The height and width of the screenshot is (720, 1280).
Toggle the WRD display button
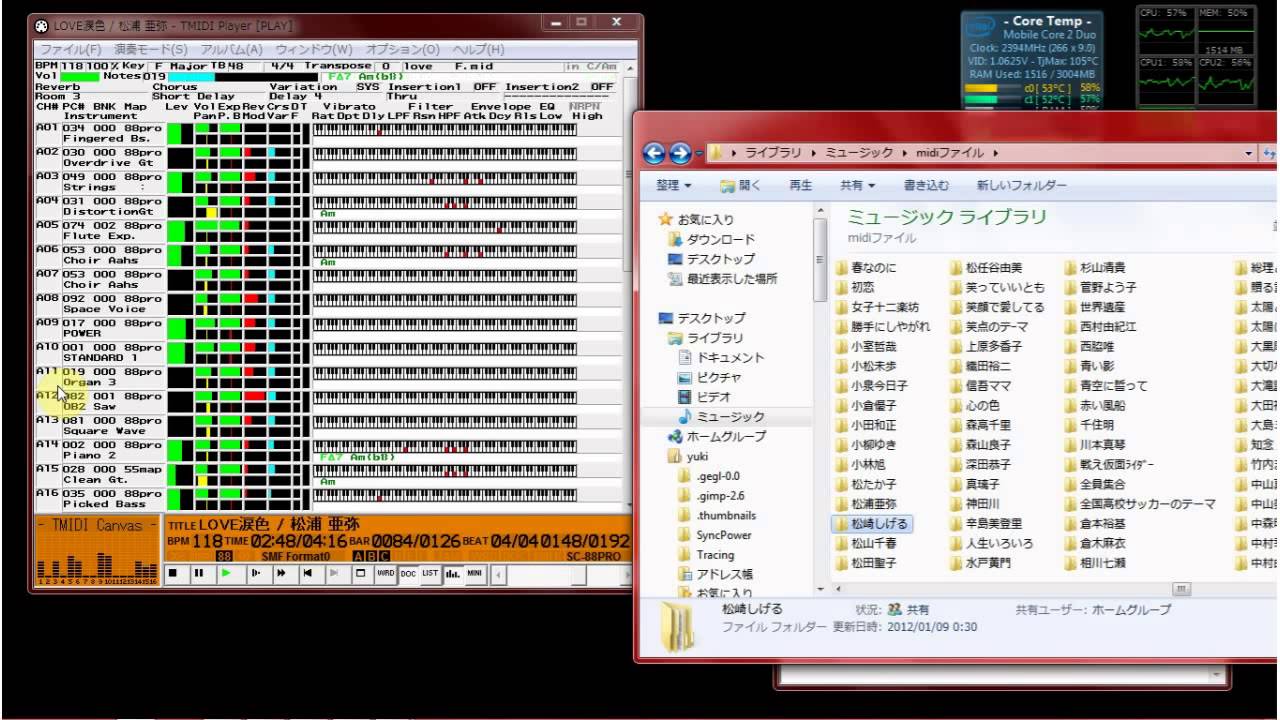(x=386, y=573)
